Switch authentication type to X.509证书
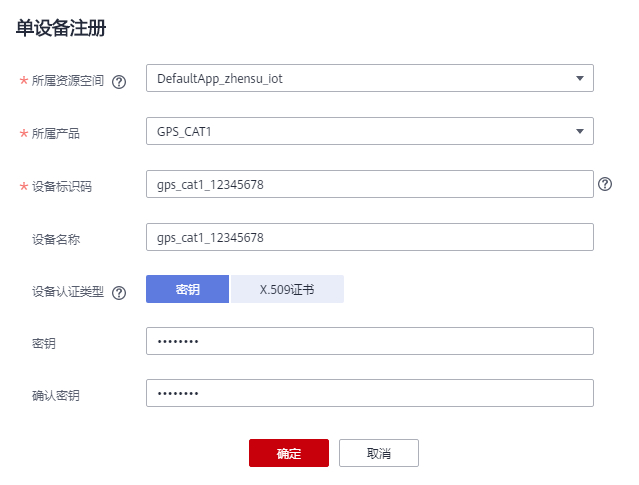This screenshot has width=639, height=485. [287, 289]
